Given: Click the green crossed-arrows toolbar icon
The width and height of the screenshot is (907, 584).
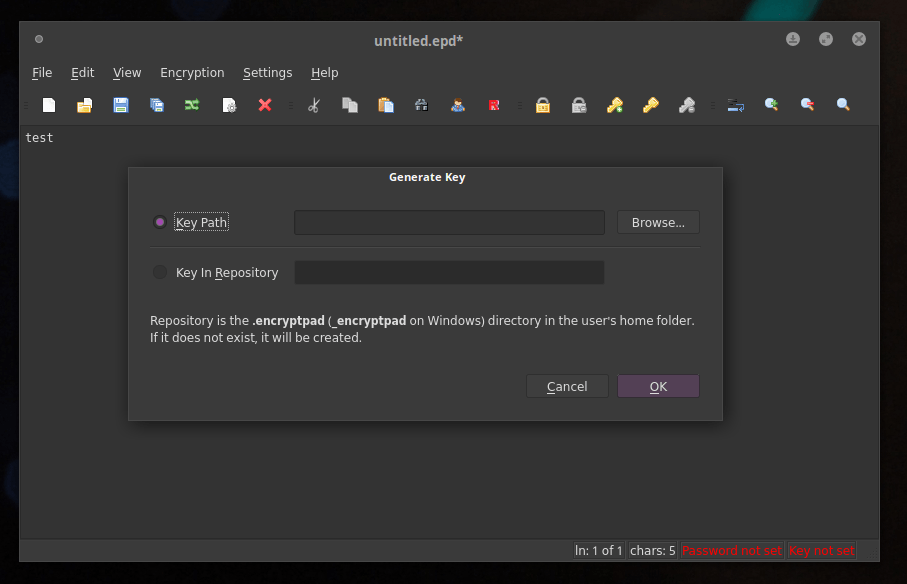Looking at the screenshot, I should (192, 105).
